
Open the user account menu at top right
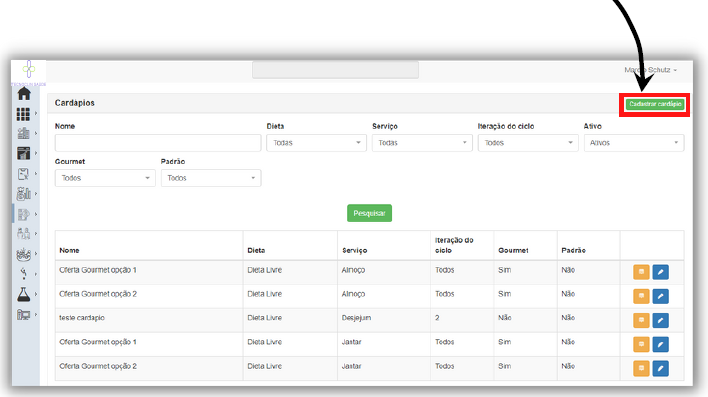tap(650, 70)
